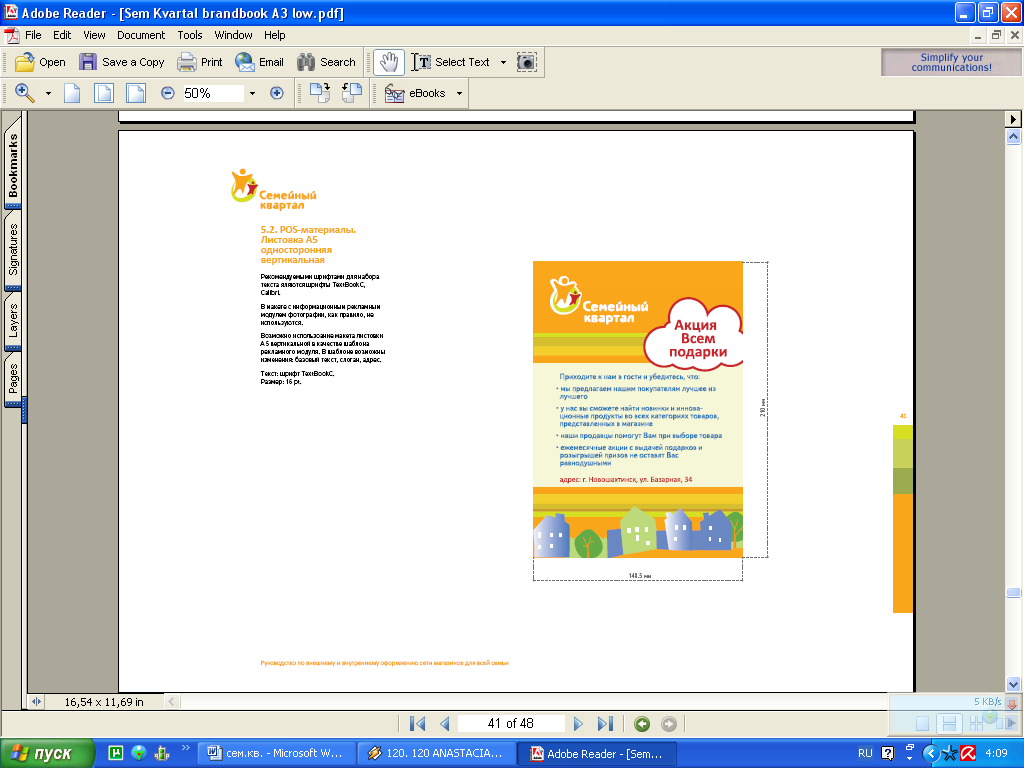Expand the eBooks dropdown arrow

459,93
